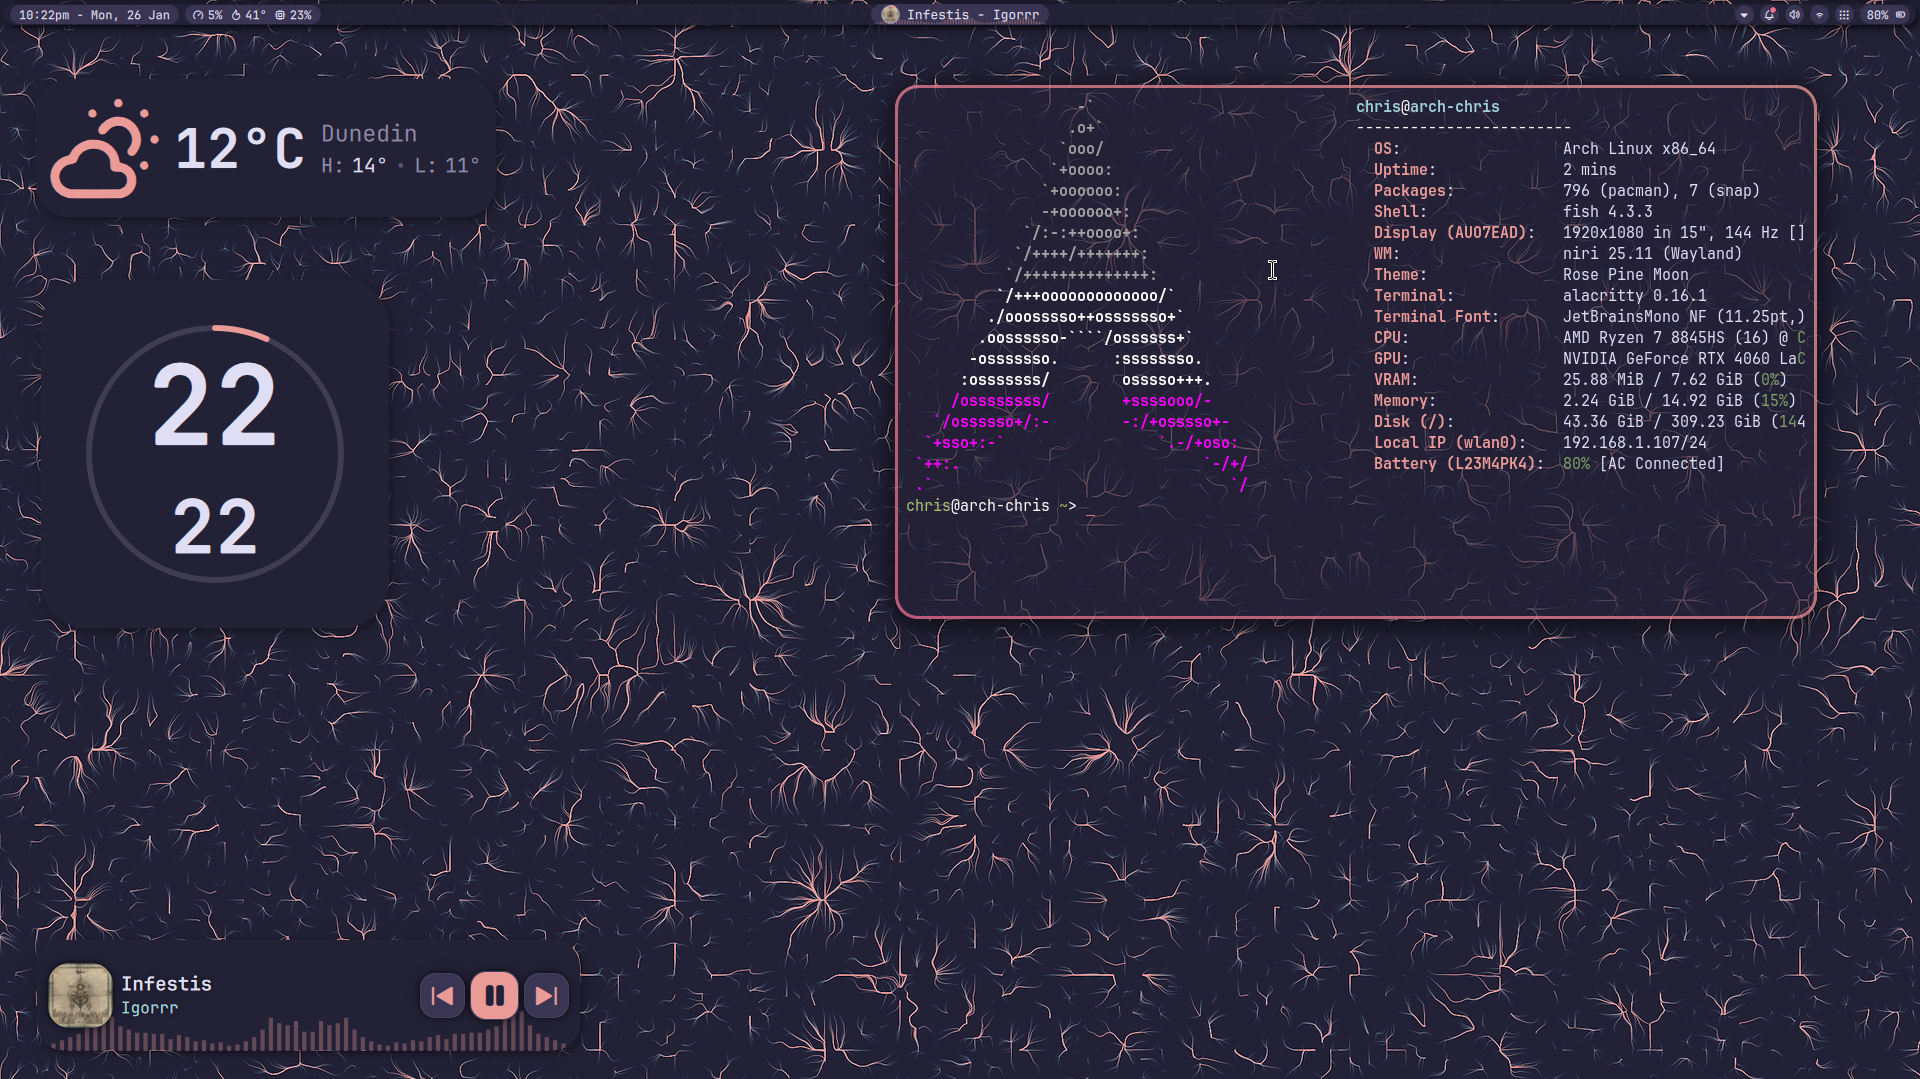Viewport: 1920px width, 1079px height.
Task: Click the partly cloudy weather icon
Action: [105, 149]
